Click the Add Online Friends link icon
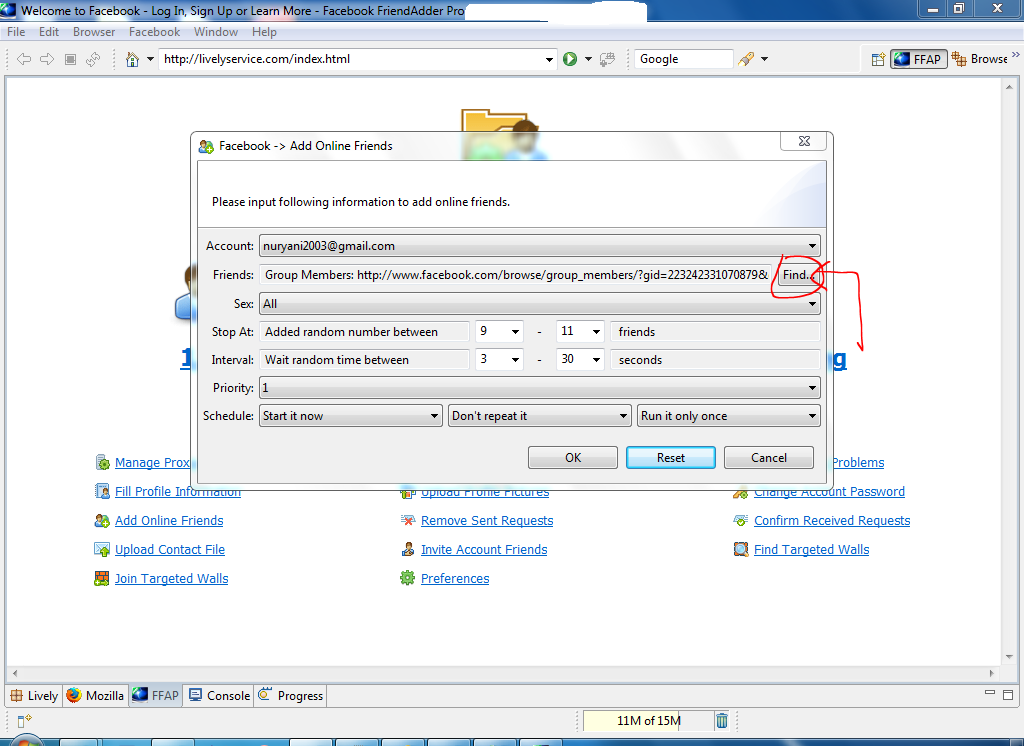This screenshot has height=746, width=1024. (x=102, y=521)
